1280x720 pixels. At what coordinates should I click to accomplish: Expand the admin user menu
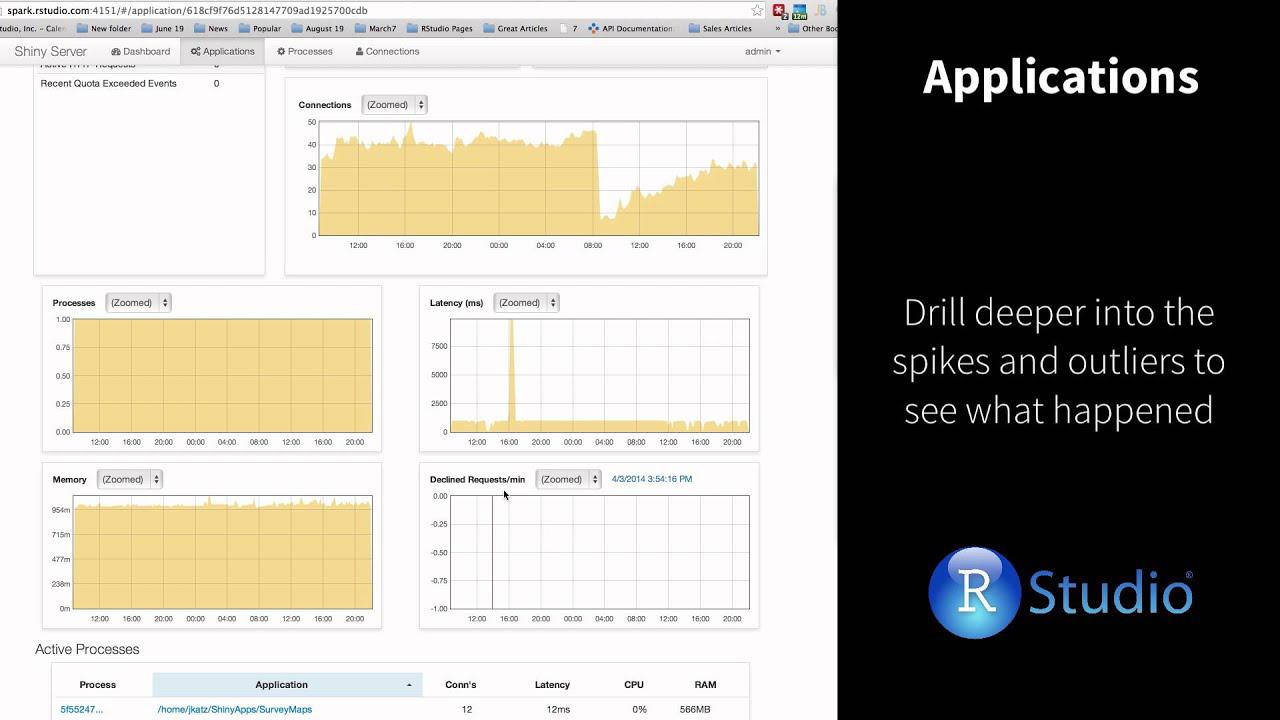762,51
